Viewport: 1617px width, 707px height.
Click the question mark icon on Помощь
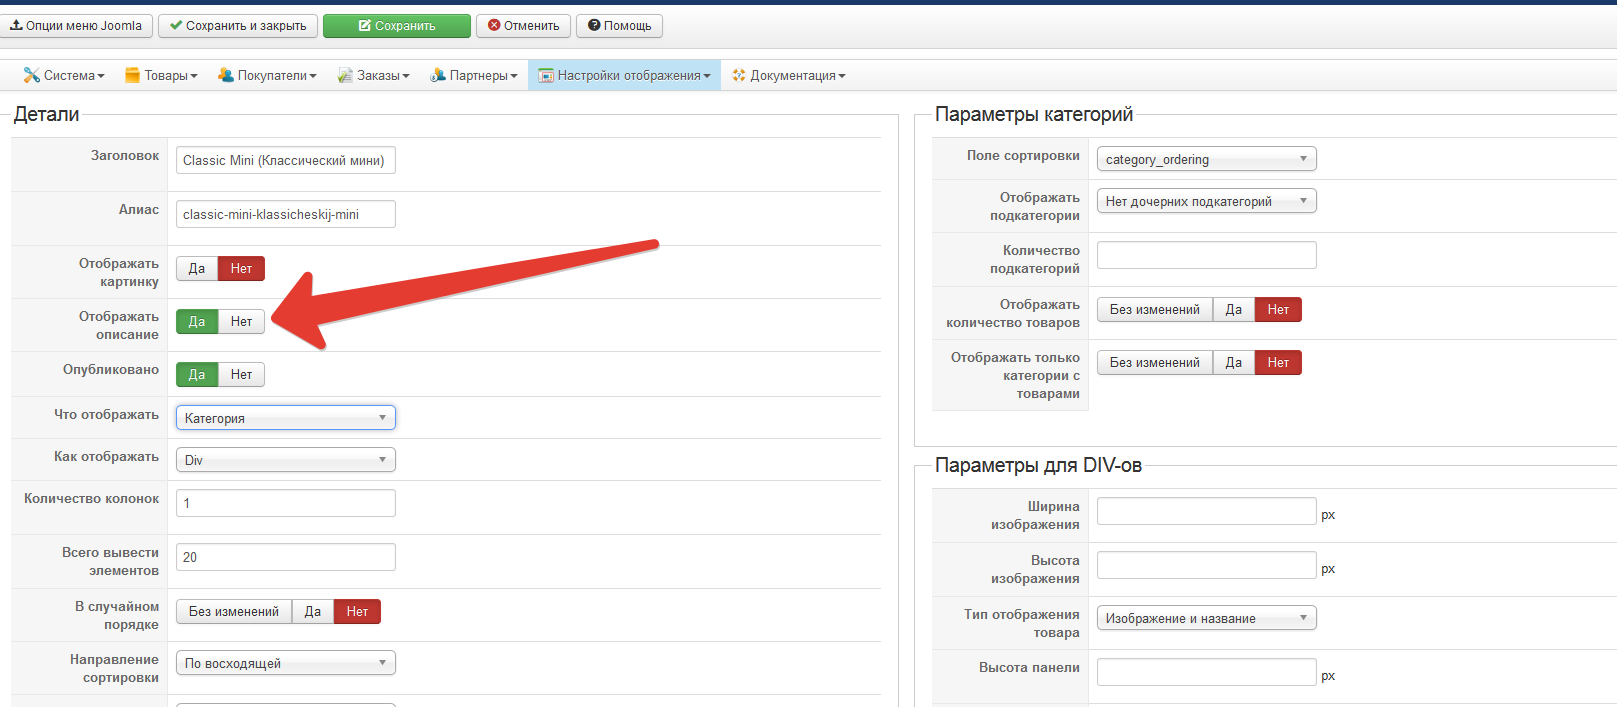coord(594,25)
